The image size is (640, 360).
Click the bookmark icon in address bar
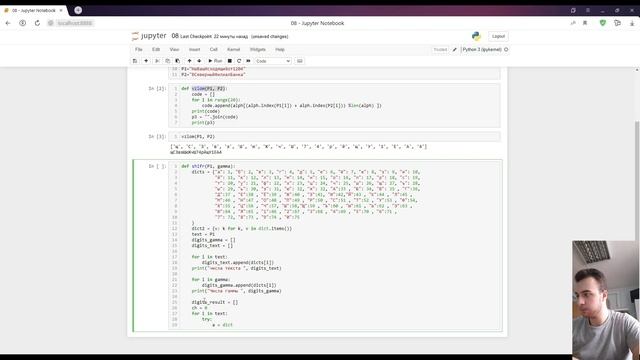point(585,23)
